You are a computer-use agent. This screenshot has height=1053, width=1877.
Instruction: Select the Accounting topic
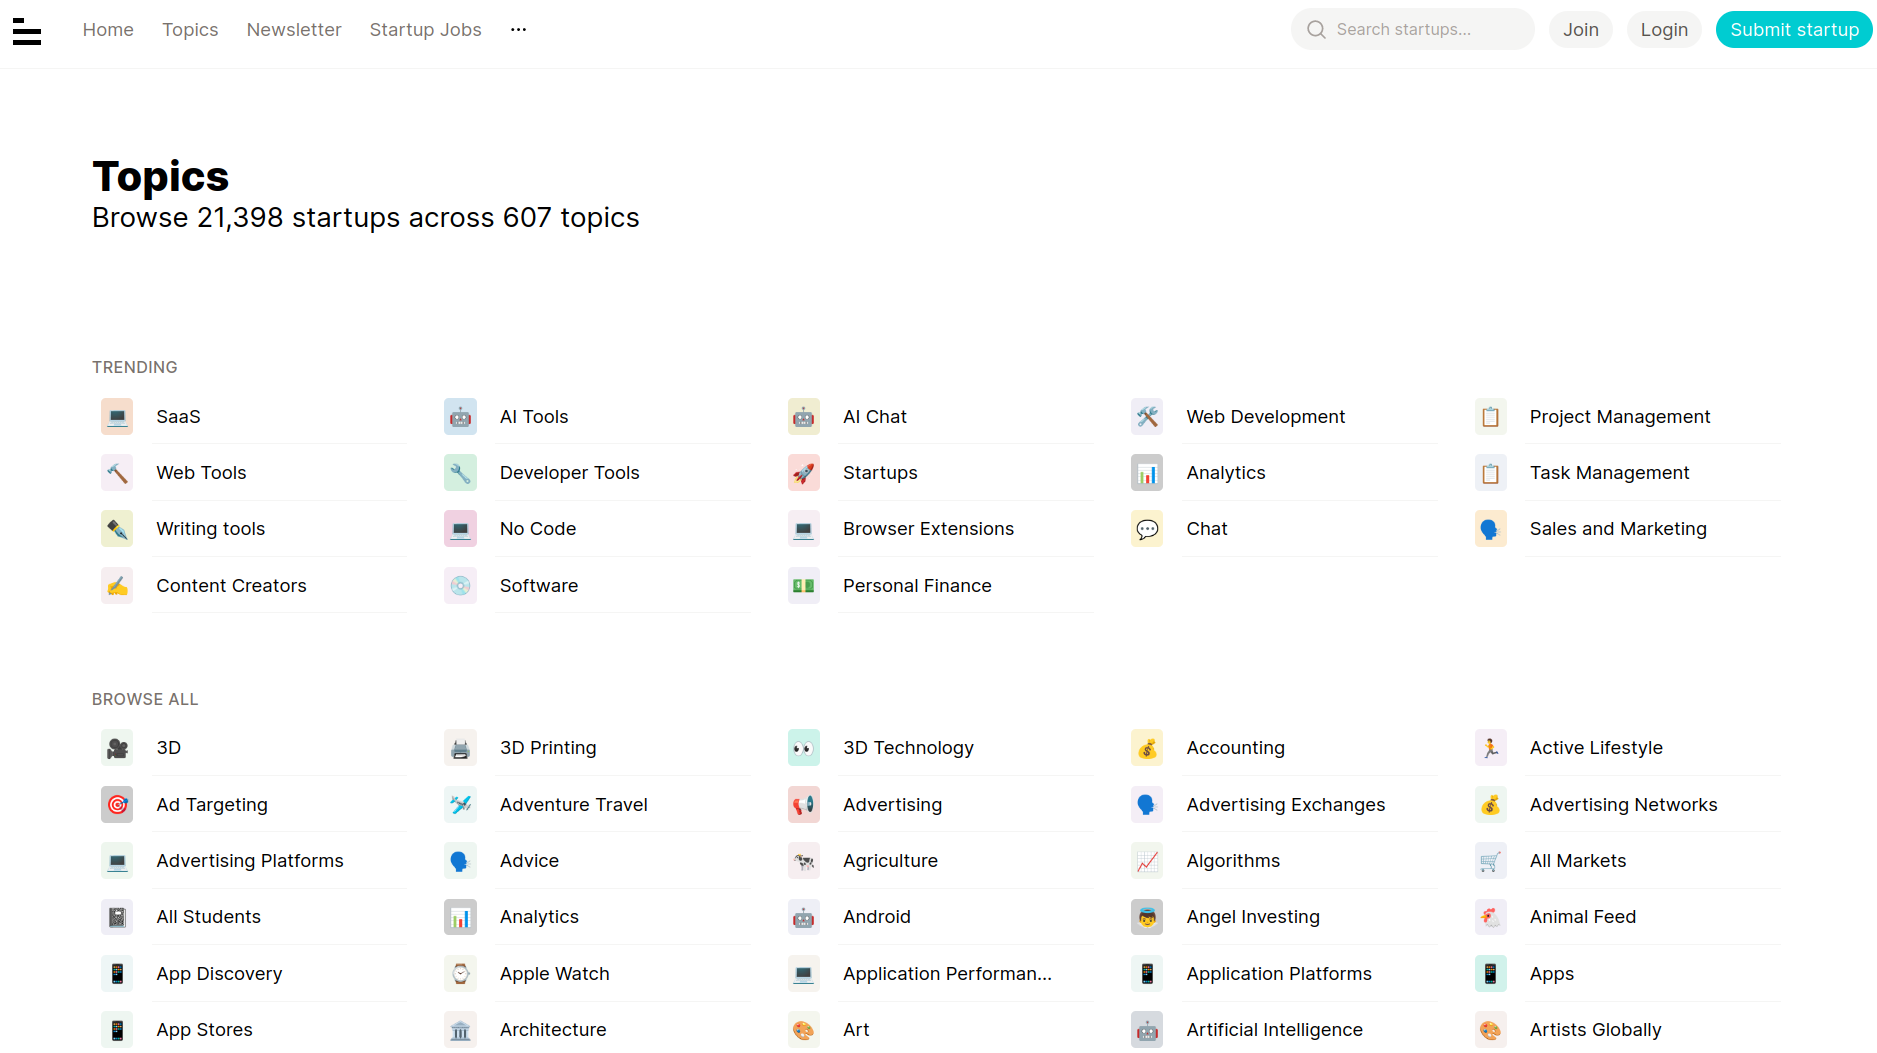click(x=1235, y=747)
